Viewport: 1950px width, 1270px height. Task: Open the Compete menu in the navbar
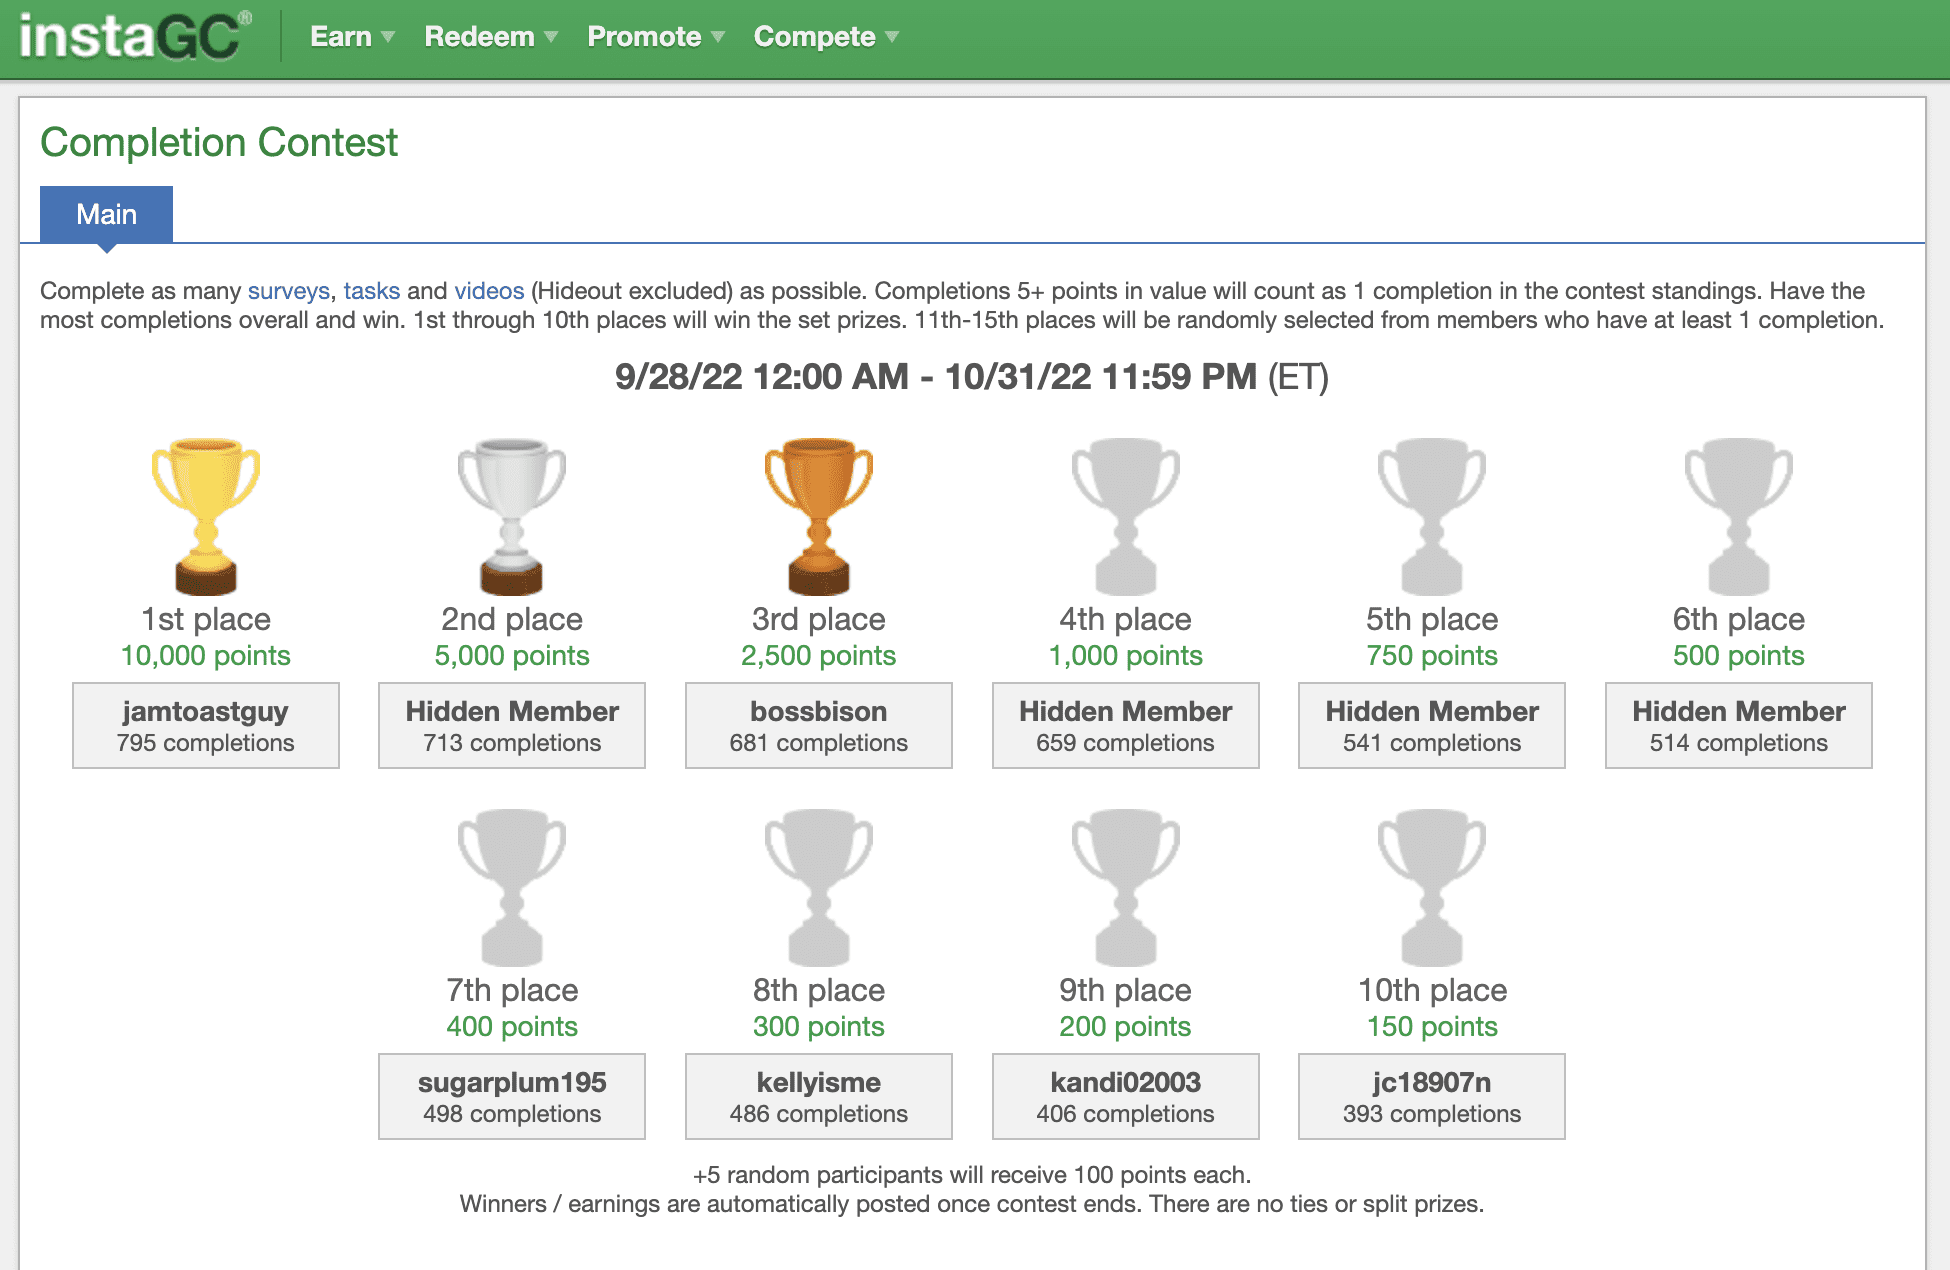825,37
